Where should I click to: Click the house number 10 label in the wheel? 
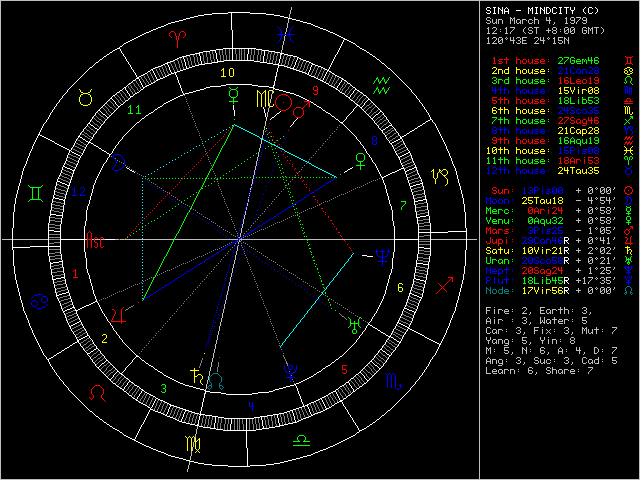(228, 72)
